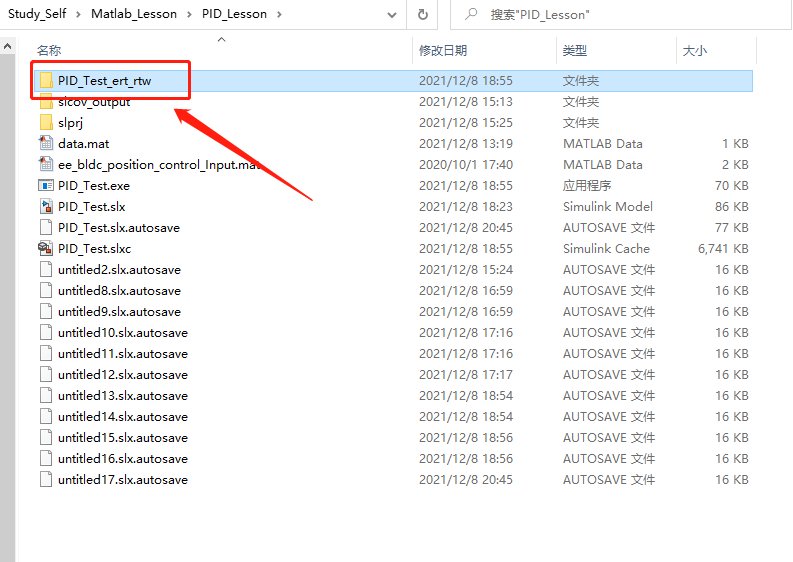
Task: Expand the chevron after PID_Lesson
Action: coord(279,14)
